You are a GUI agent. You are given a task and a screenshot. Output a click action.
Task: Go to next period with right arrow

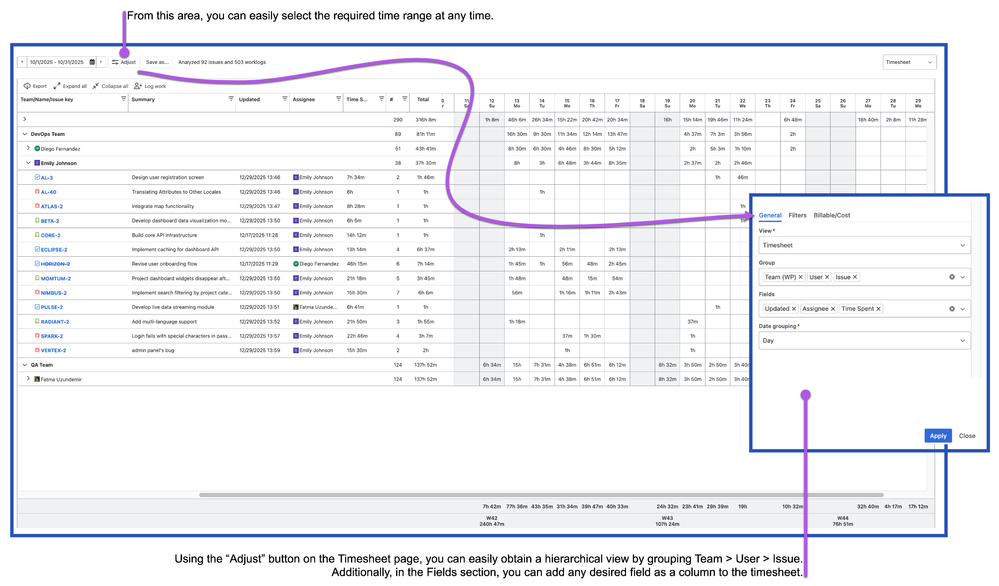pos(101,62)
